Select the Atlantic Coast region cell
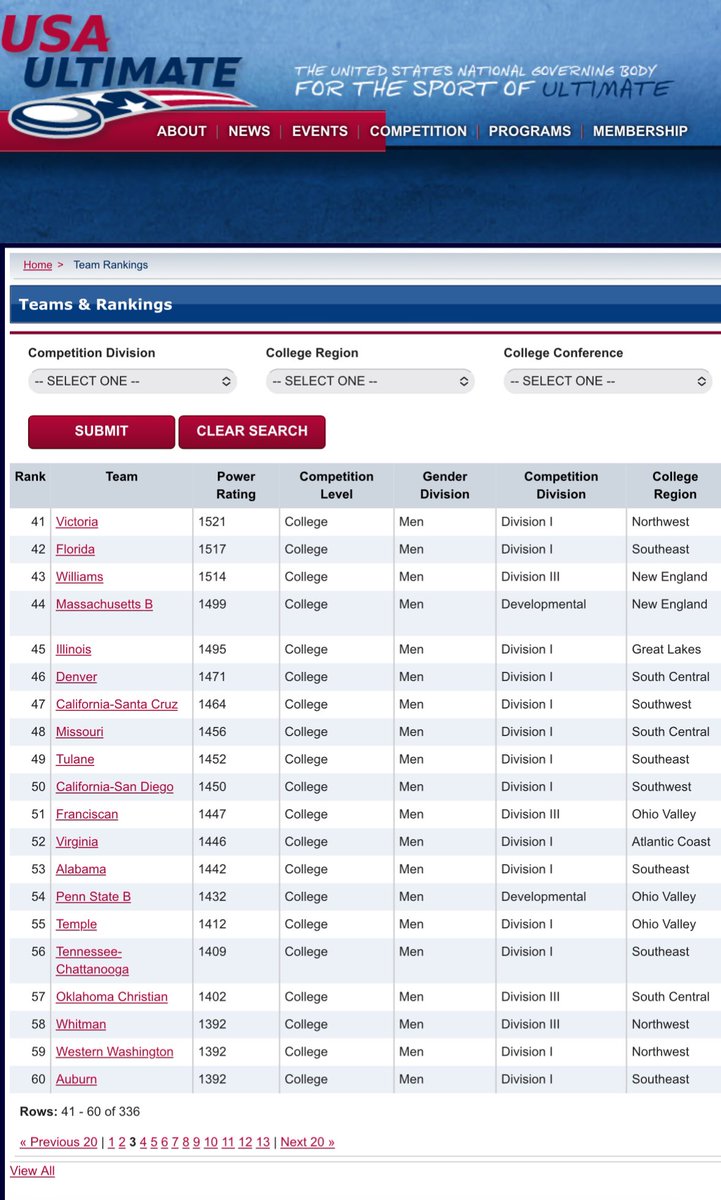The width and height of the screenshot is (721, 1200). 672,842
